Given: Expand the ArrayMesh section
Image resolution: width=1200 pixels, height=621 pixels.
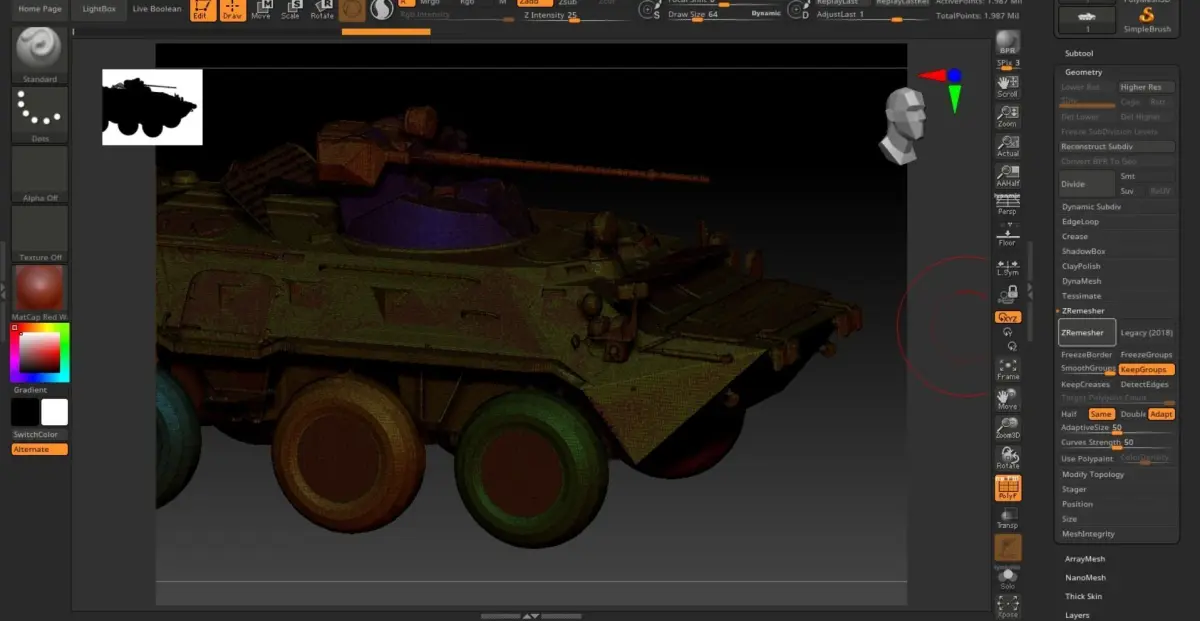Looking at the screenshot, I should (1085, 559).
